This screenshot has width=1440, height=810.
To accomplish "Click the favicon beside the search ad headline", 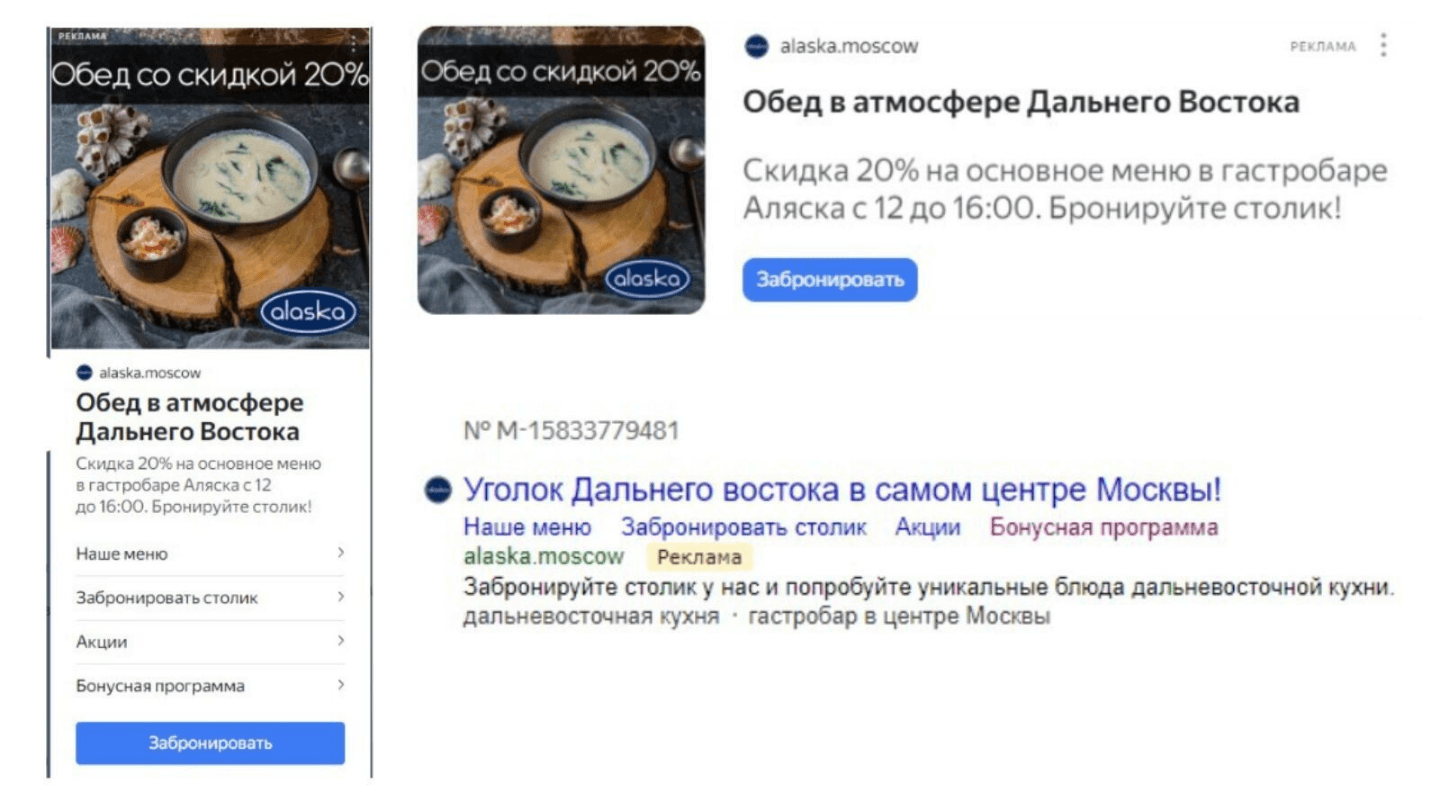I will (438, 490).
